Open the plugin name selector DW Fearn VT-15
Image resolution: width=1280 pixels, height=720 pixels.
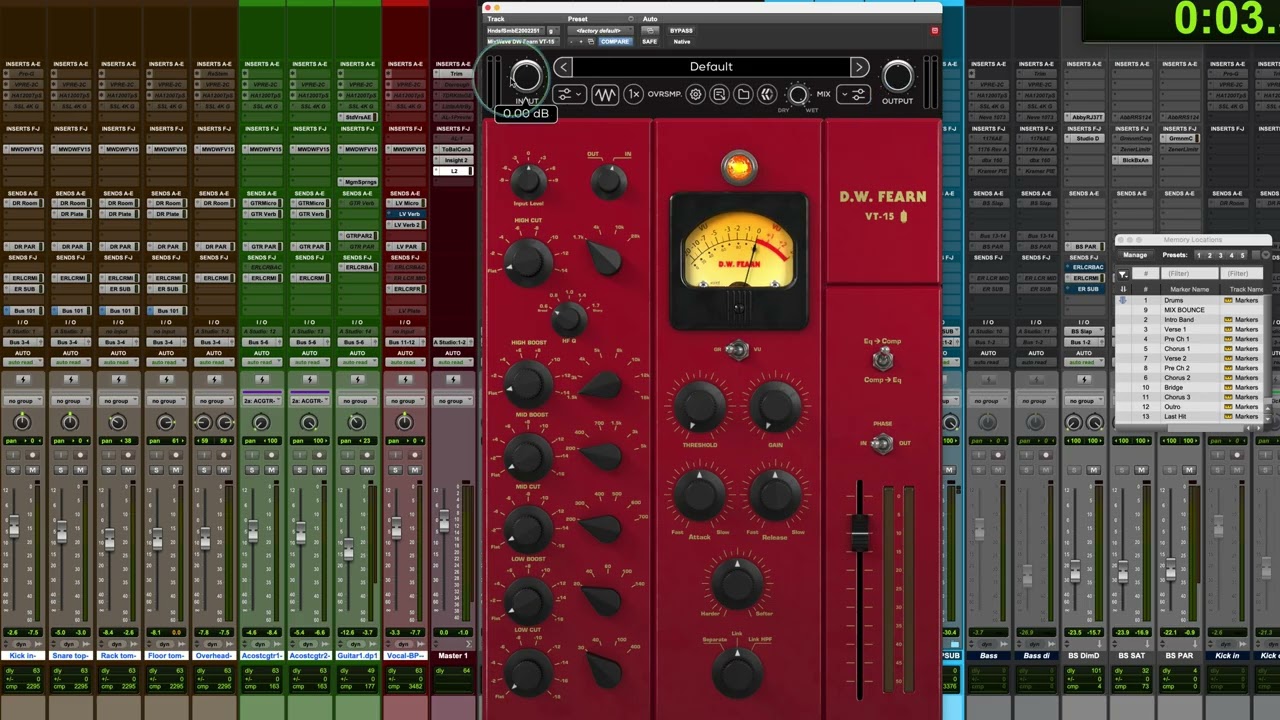(522, 42)
